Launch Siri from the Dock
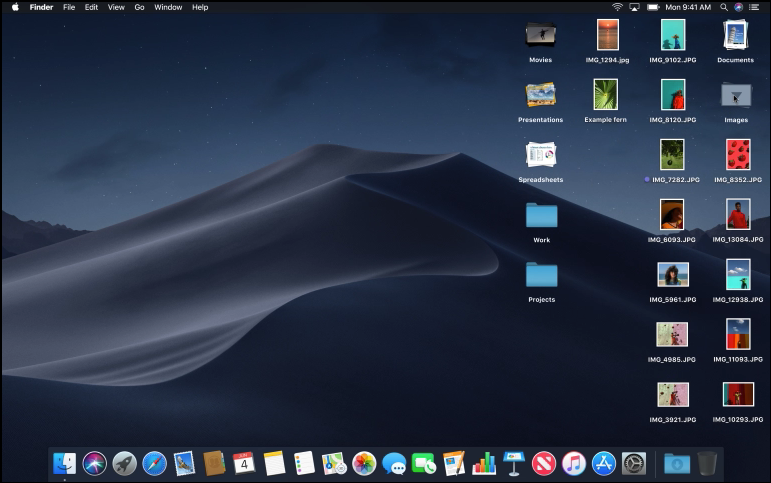The height and width of the screenshot is (483, 771). [94, 463]
